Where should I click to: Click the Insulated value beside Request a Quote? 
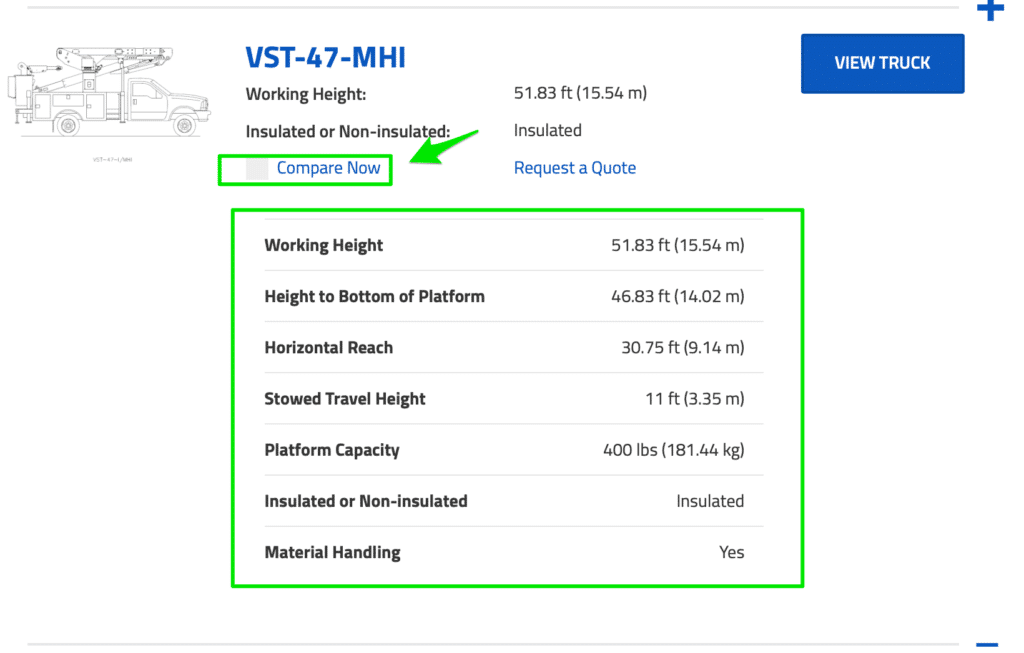click(547, 131)
